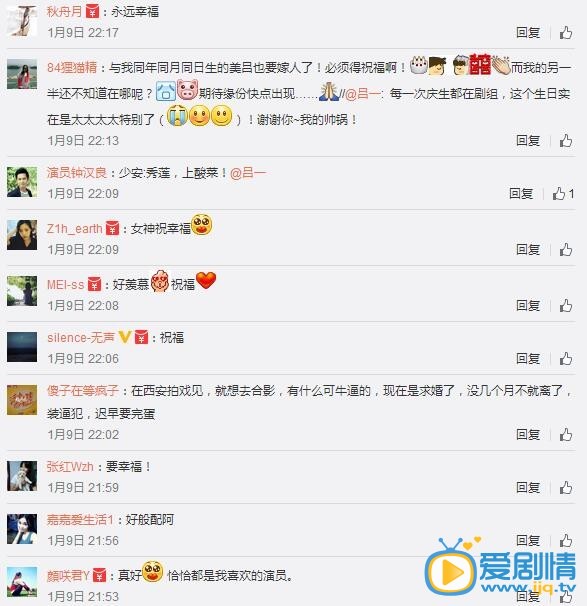The height and width of the screenshot is (606, 587).
Task: Open the @吕一 mention in 演员钟汉良's comment
Action: coord(248,173)
